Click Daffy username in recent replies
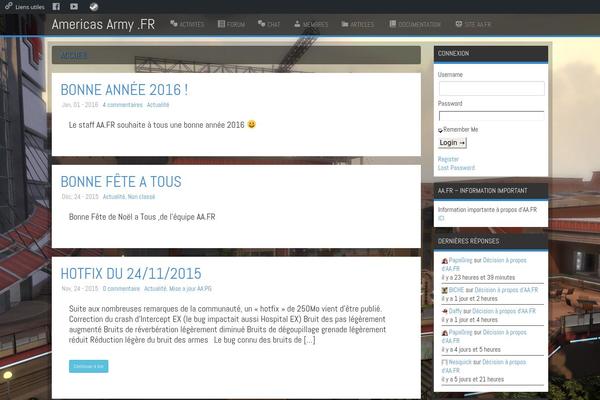The height and width of the screenshot is (400, 600). (x=455, y=311)
